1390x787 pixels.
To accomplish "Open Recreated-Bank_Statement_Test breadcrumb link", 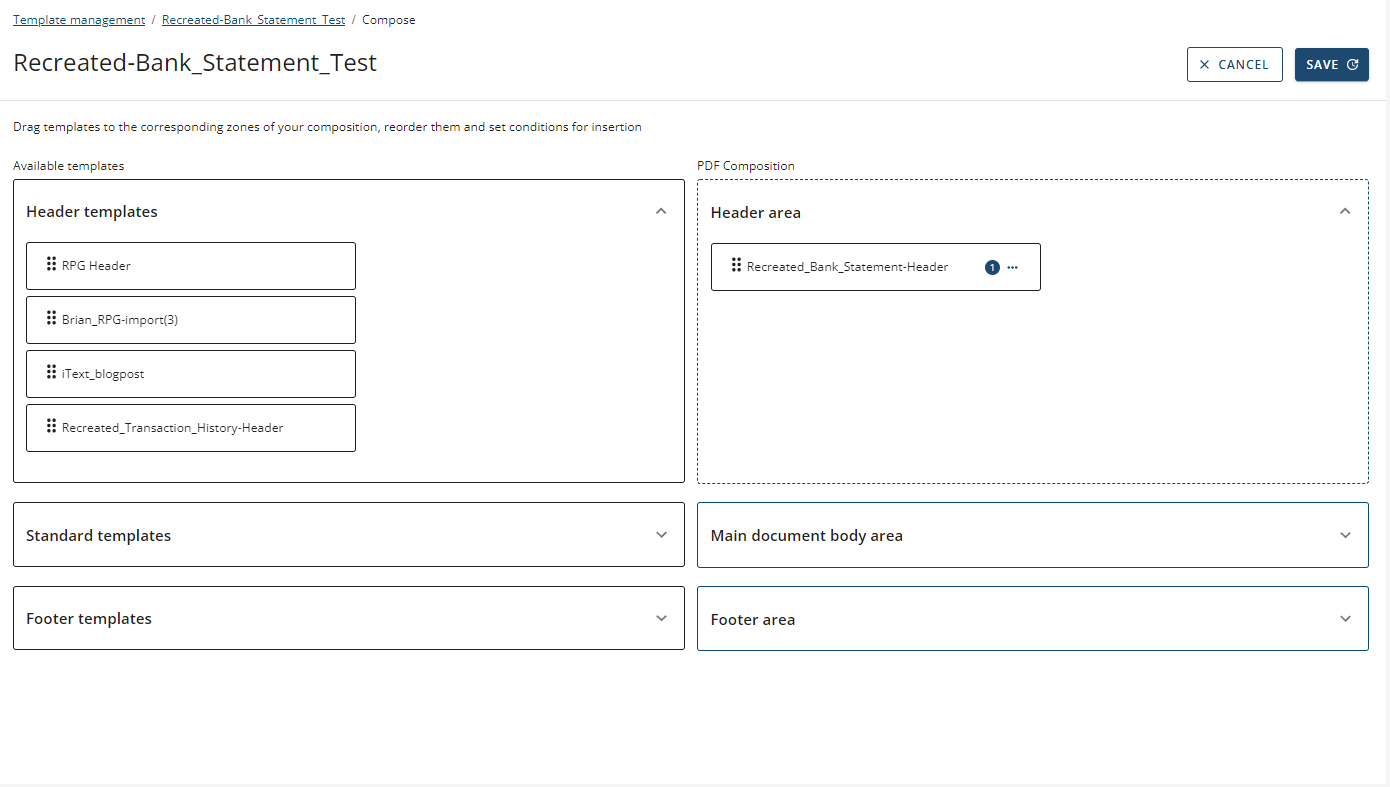I will (x=253, y=20).
